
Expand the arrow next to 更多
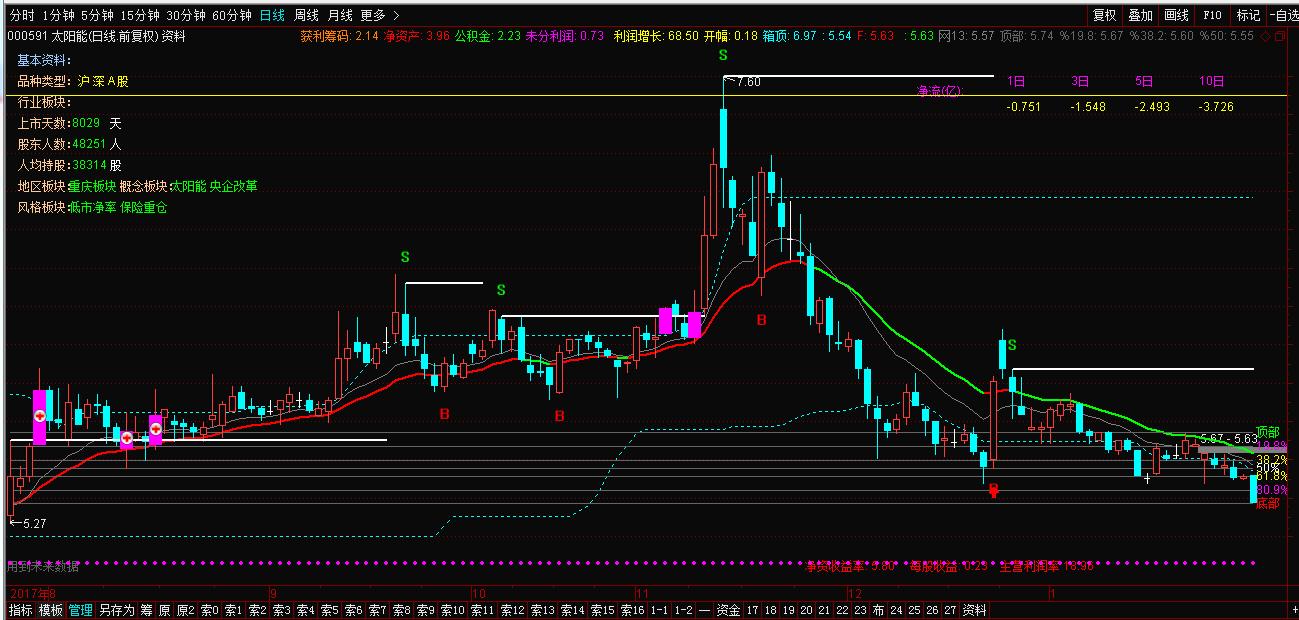click(x=397, y=15)
